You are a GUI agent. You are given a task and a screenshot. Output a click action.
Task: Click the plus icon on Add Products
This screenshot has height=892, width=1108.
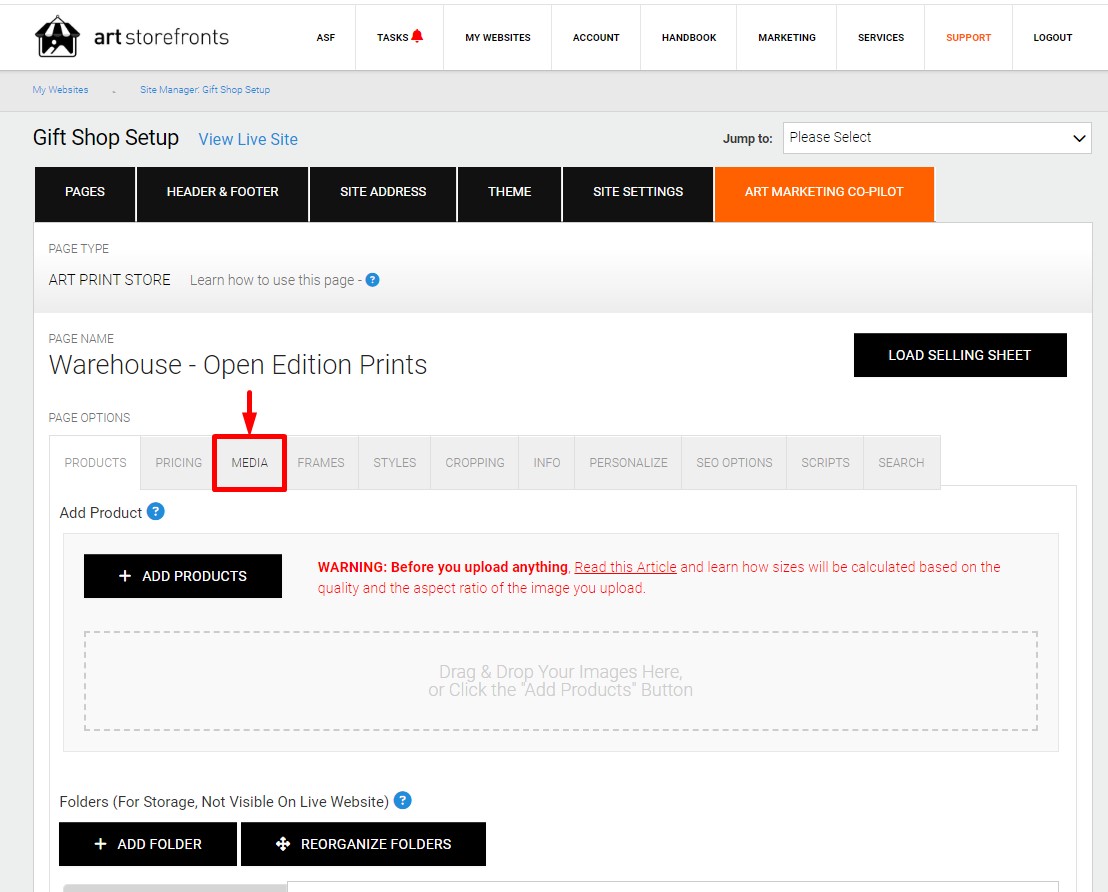coord(125,576)
